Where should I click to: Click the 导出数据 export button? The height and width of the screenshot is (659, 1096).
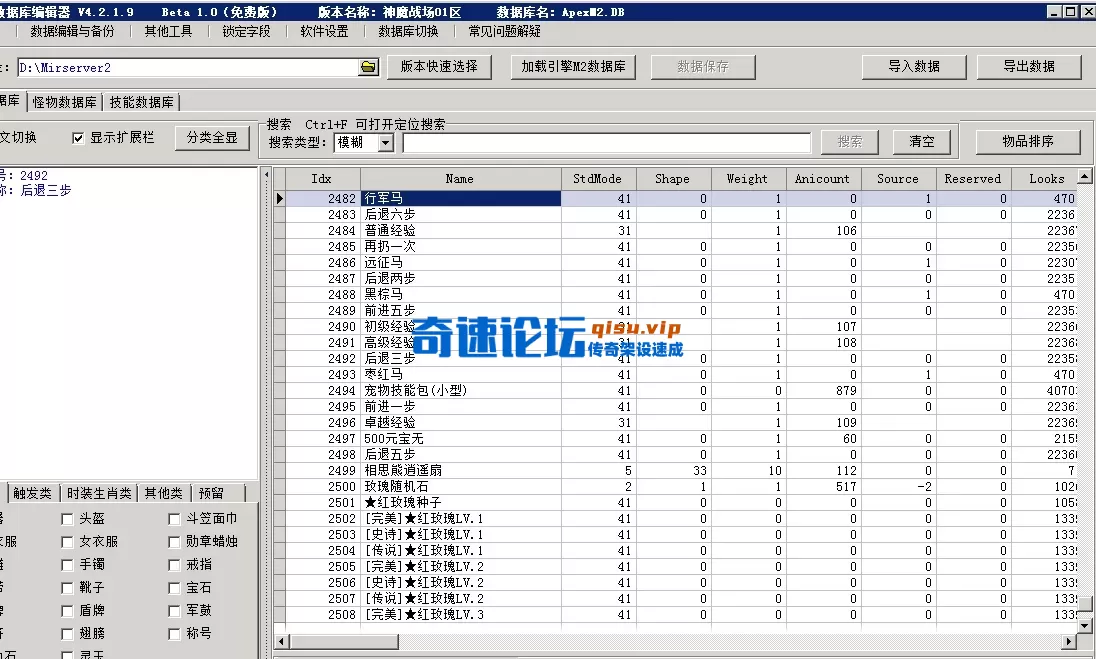[1029, 68]
